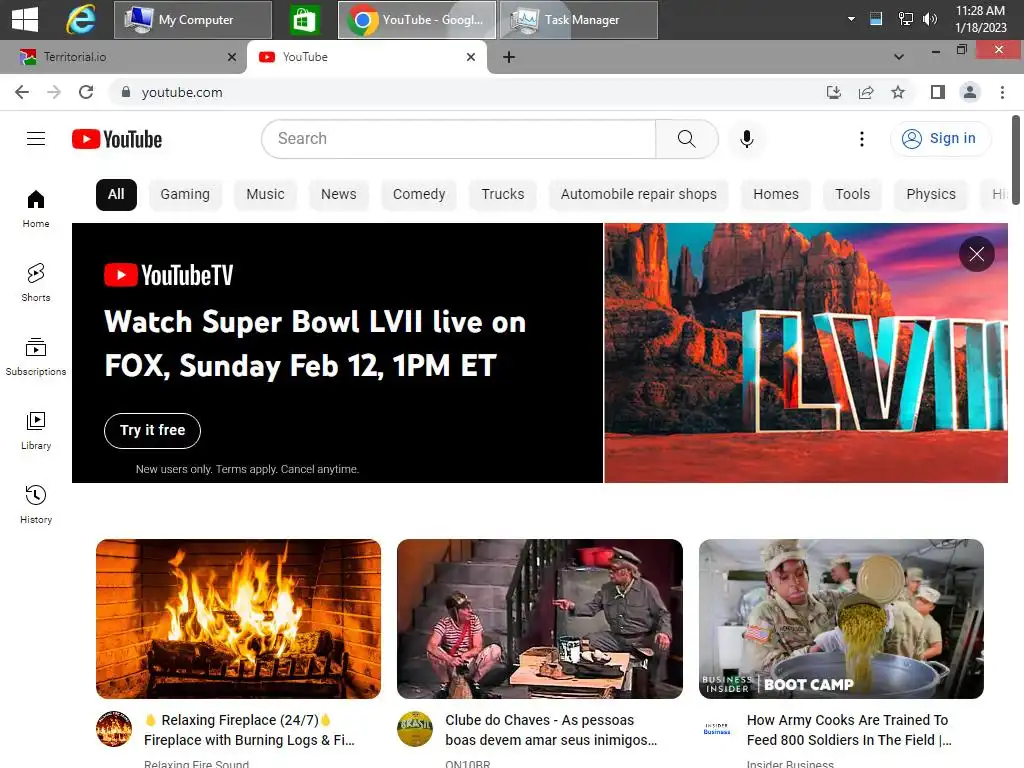The height and width of the screenshot is (768, 1024).
Task: Launch Internet Explorer from taskbar
Action: (x=81, y=20)
